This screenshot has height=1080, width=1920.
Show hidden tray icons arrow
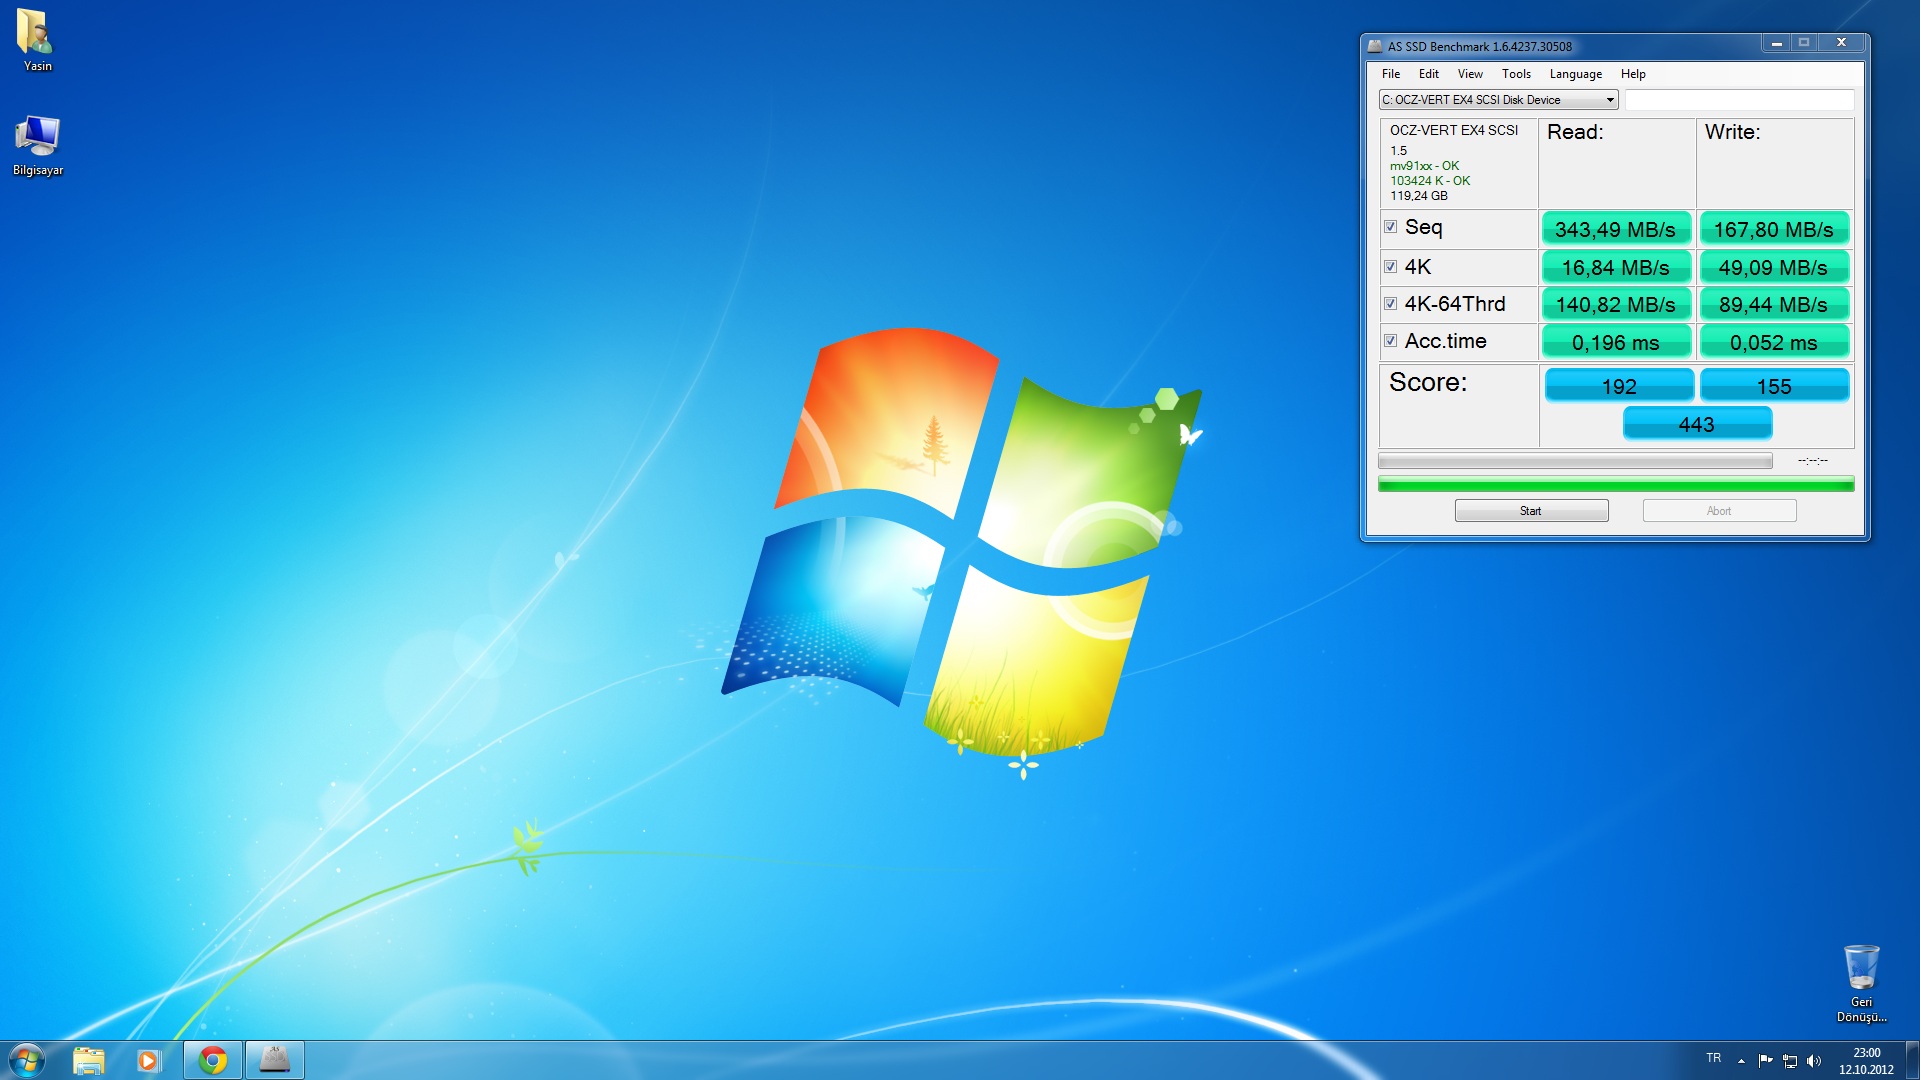coord(1741,1061)
